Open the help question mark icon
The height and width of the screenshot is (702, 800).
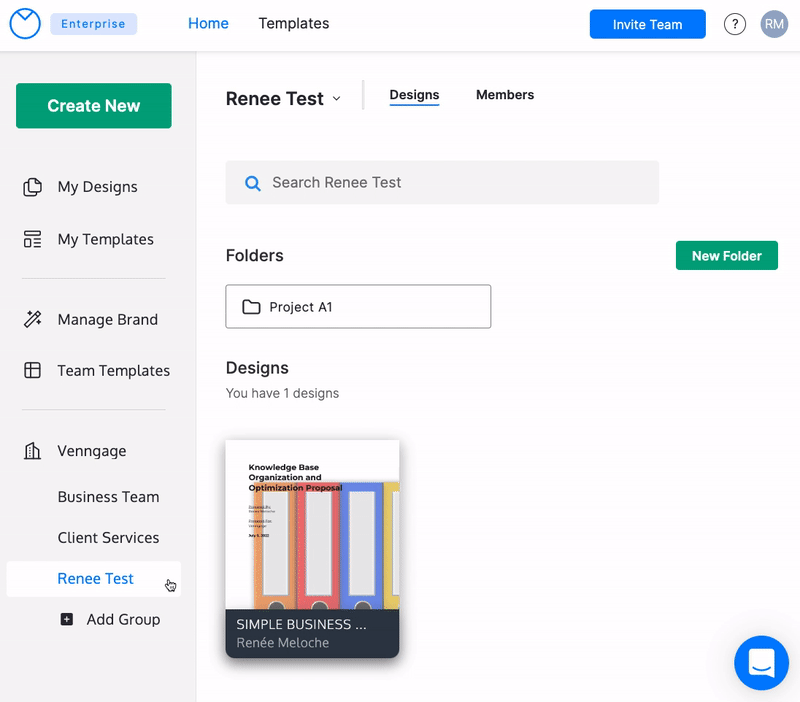click(735, 24)
